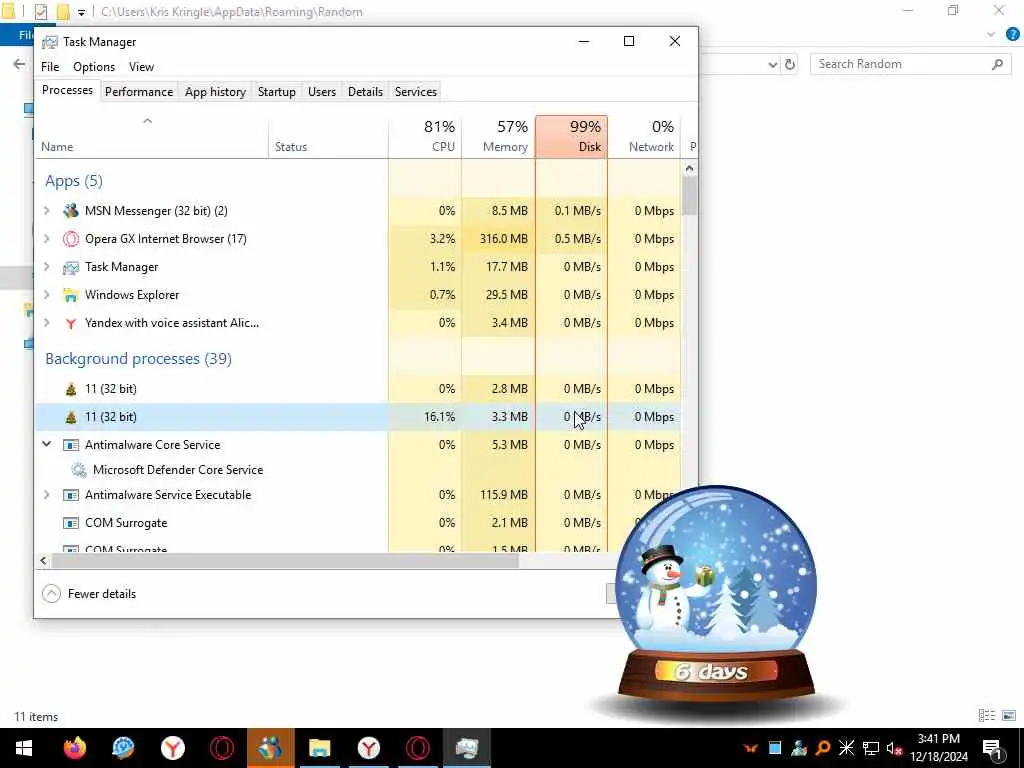The width and height of the screenshot is (1024, 768).
Task: Sort processes by the Name column
Action: pyautogui.click(x=152, y=137)
